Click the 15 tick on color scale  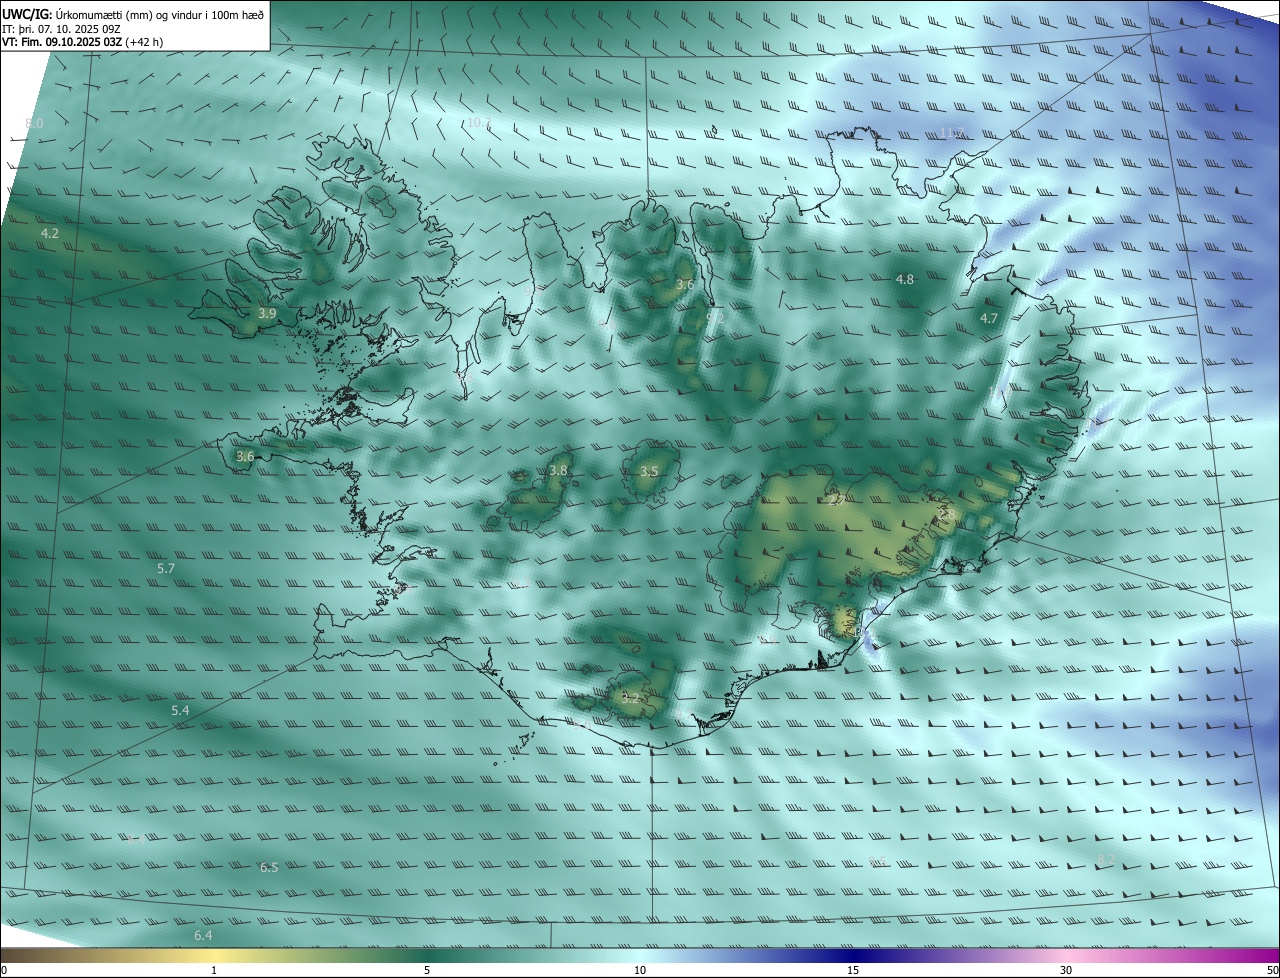click(853, 970)
